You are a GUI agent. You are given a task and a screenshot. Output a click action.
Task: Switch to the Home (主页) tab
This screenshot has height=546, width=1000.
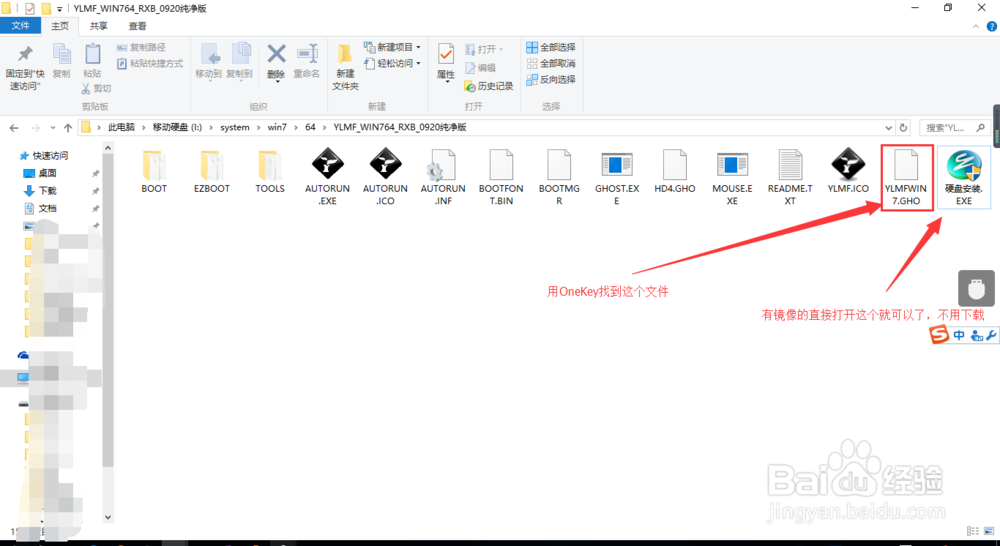(60, 26)
